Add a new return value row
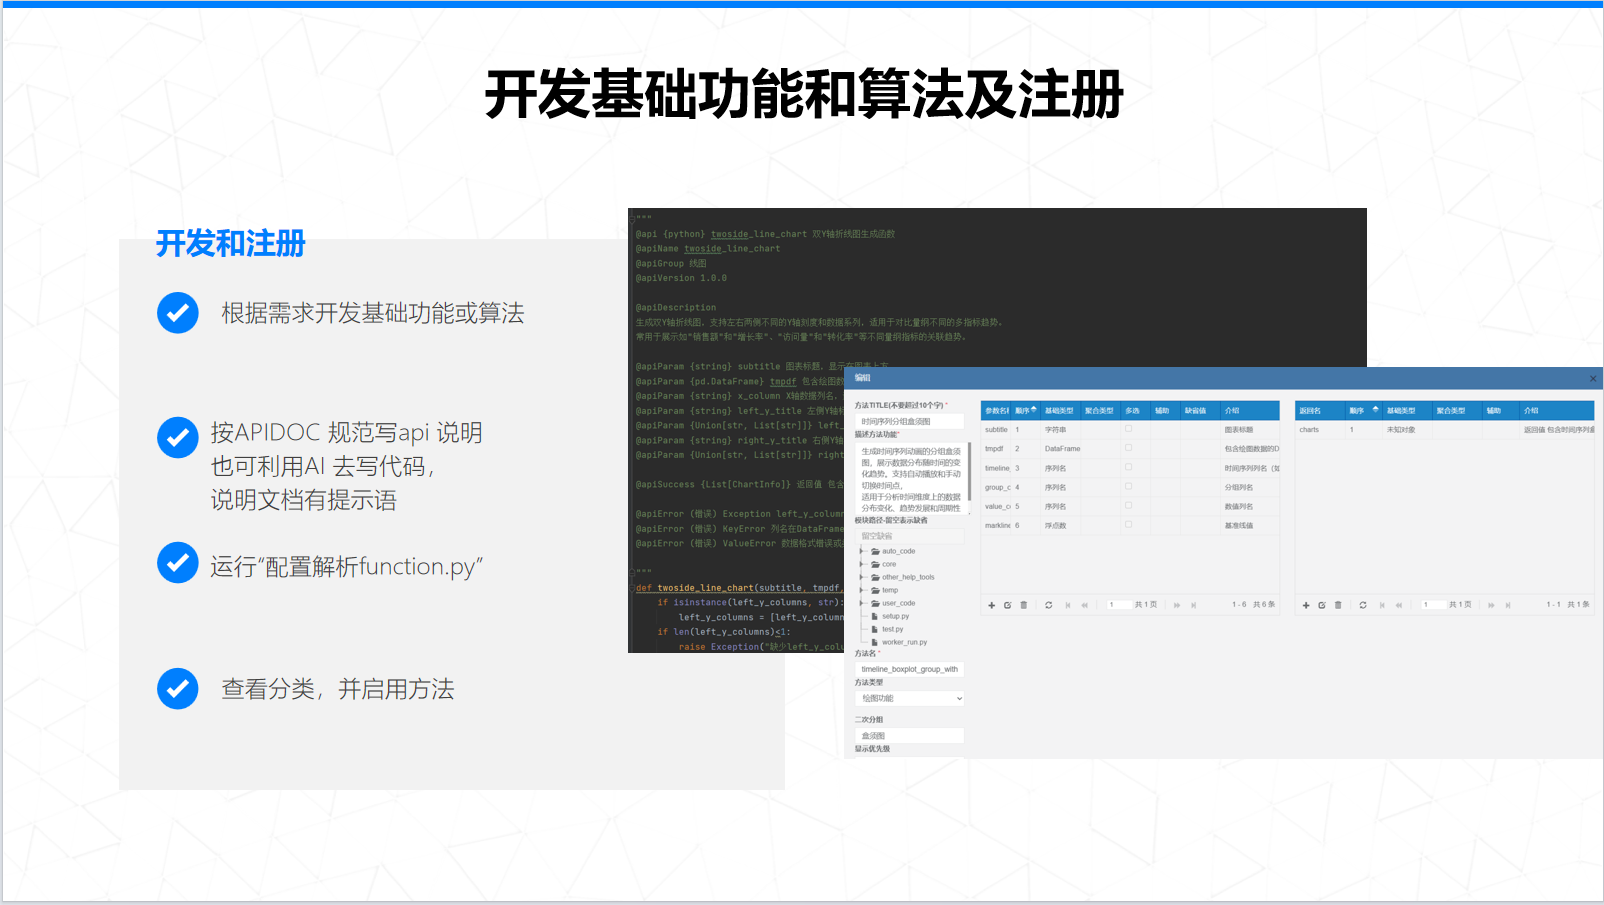The height and width of the screenshot is (905, 1604). pyautogui.click(x=1306, y=604)
